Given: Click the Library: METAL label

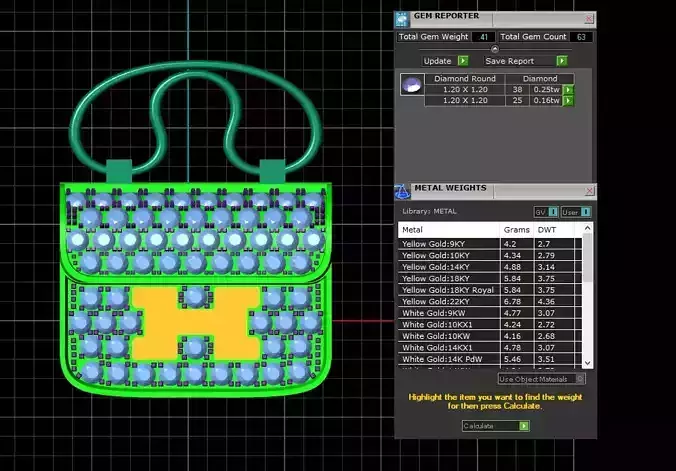Looking at the screenshot, I should [x=429, y=211].
